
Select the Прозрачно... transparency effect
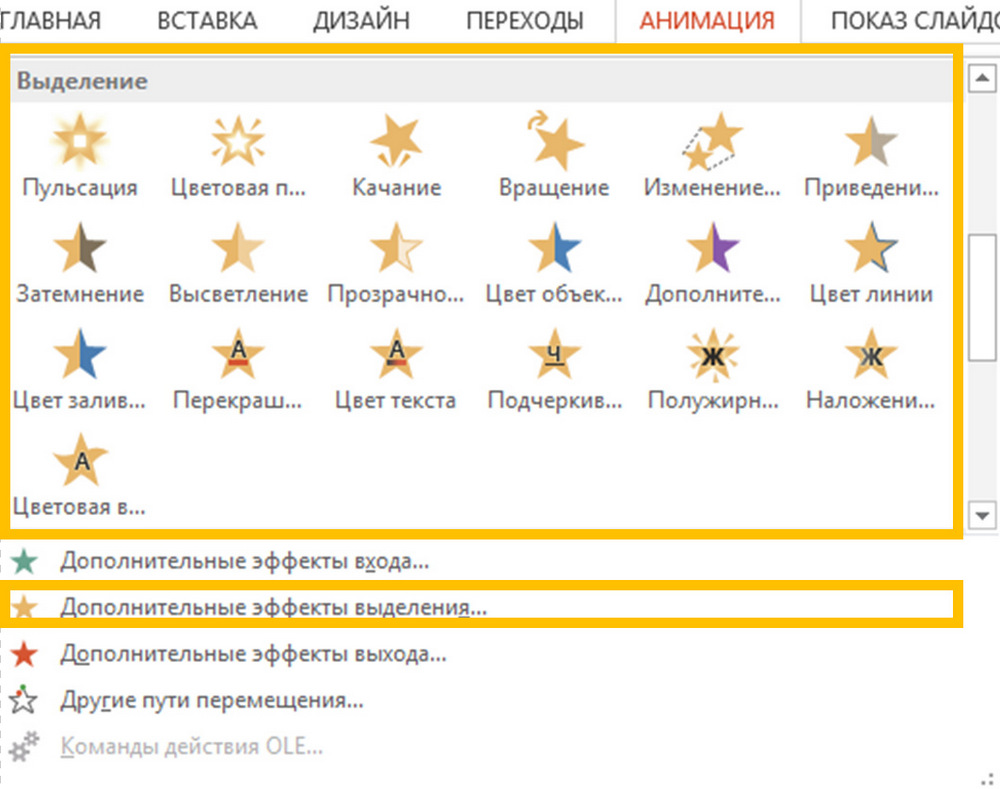tap(396, 263)
